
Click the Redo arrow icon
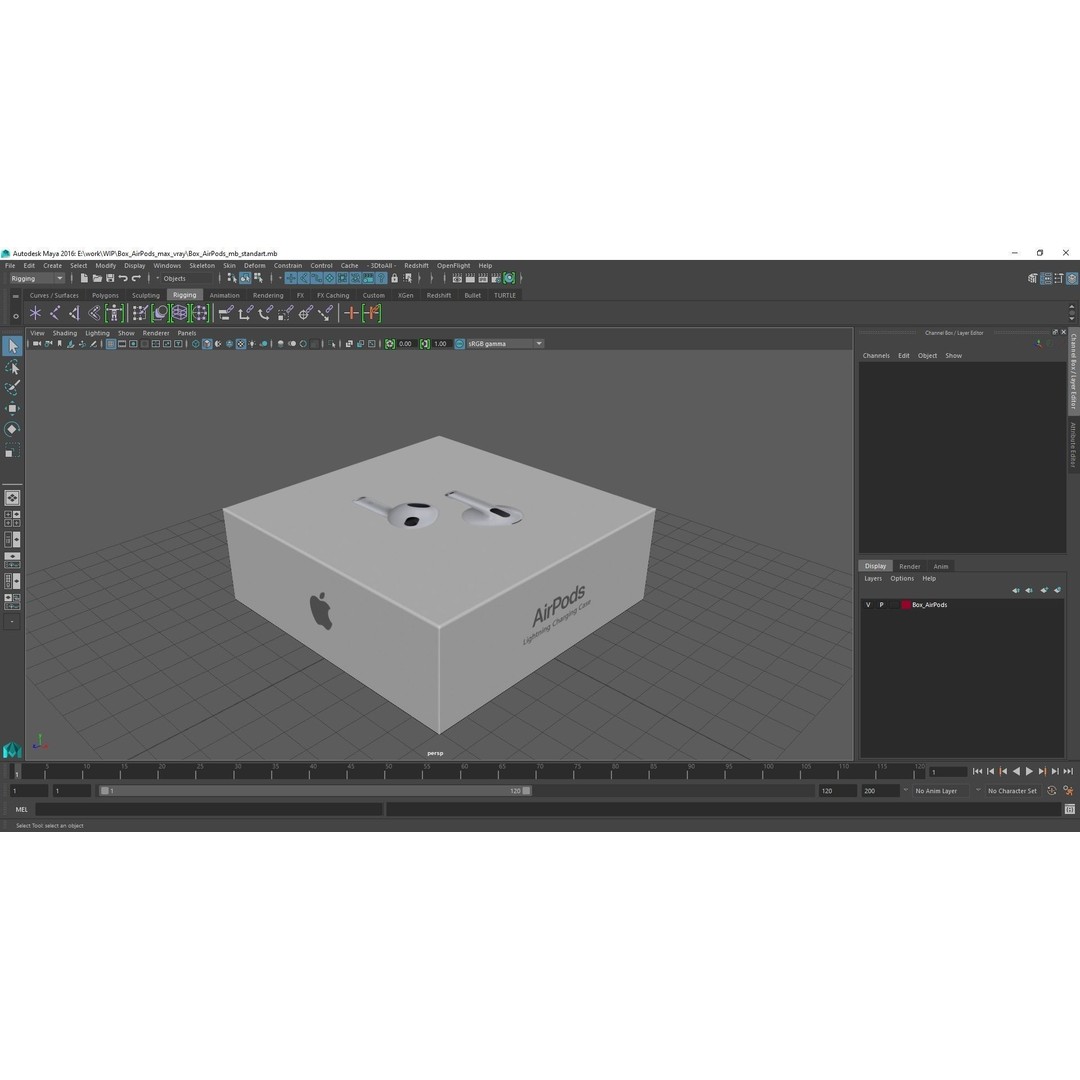click(136, 278)
